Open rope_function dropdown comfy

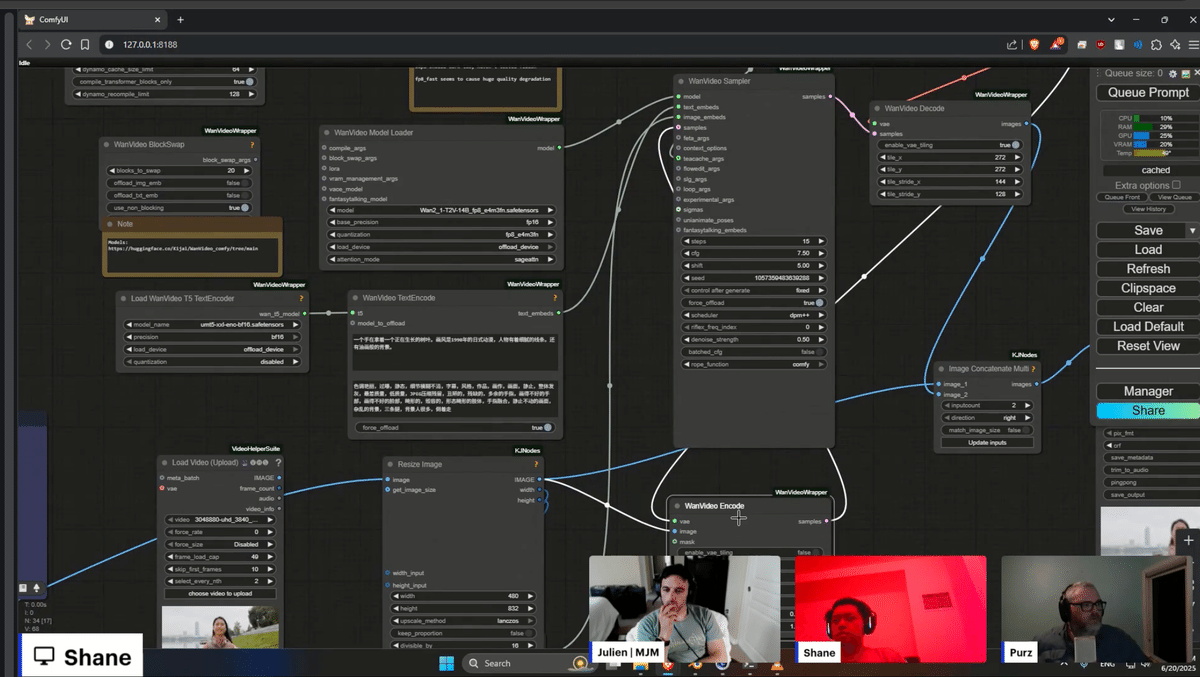point(753,364)
